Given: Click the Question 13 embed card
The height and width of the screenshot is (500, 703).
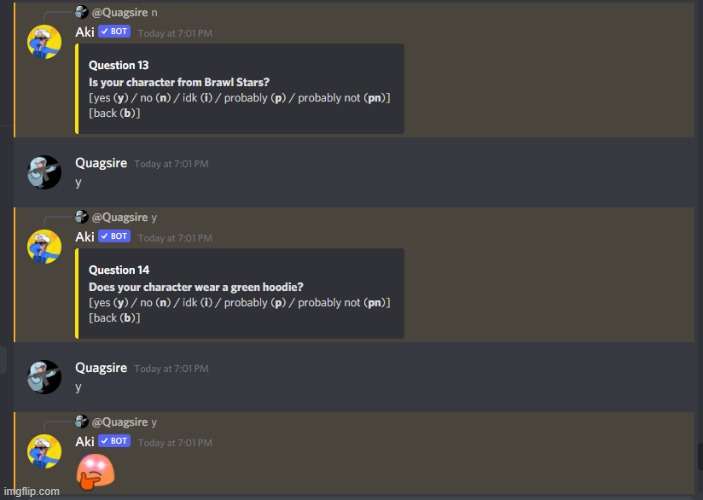Looking at the screenshot, I should pos(239,89).
